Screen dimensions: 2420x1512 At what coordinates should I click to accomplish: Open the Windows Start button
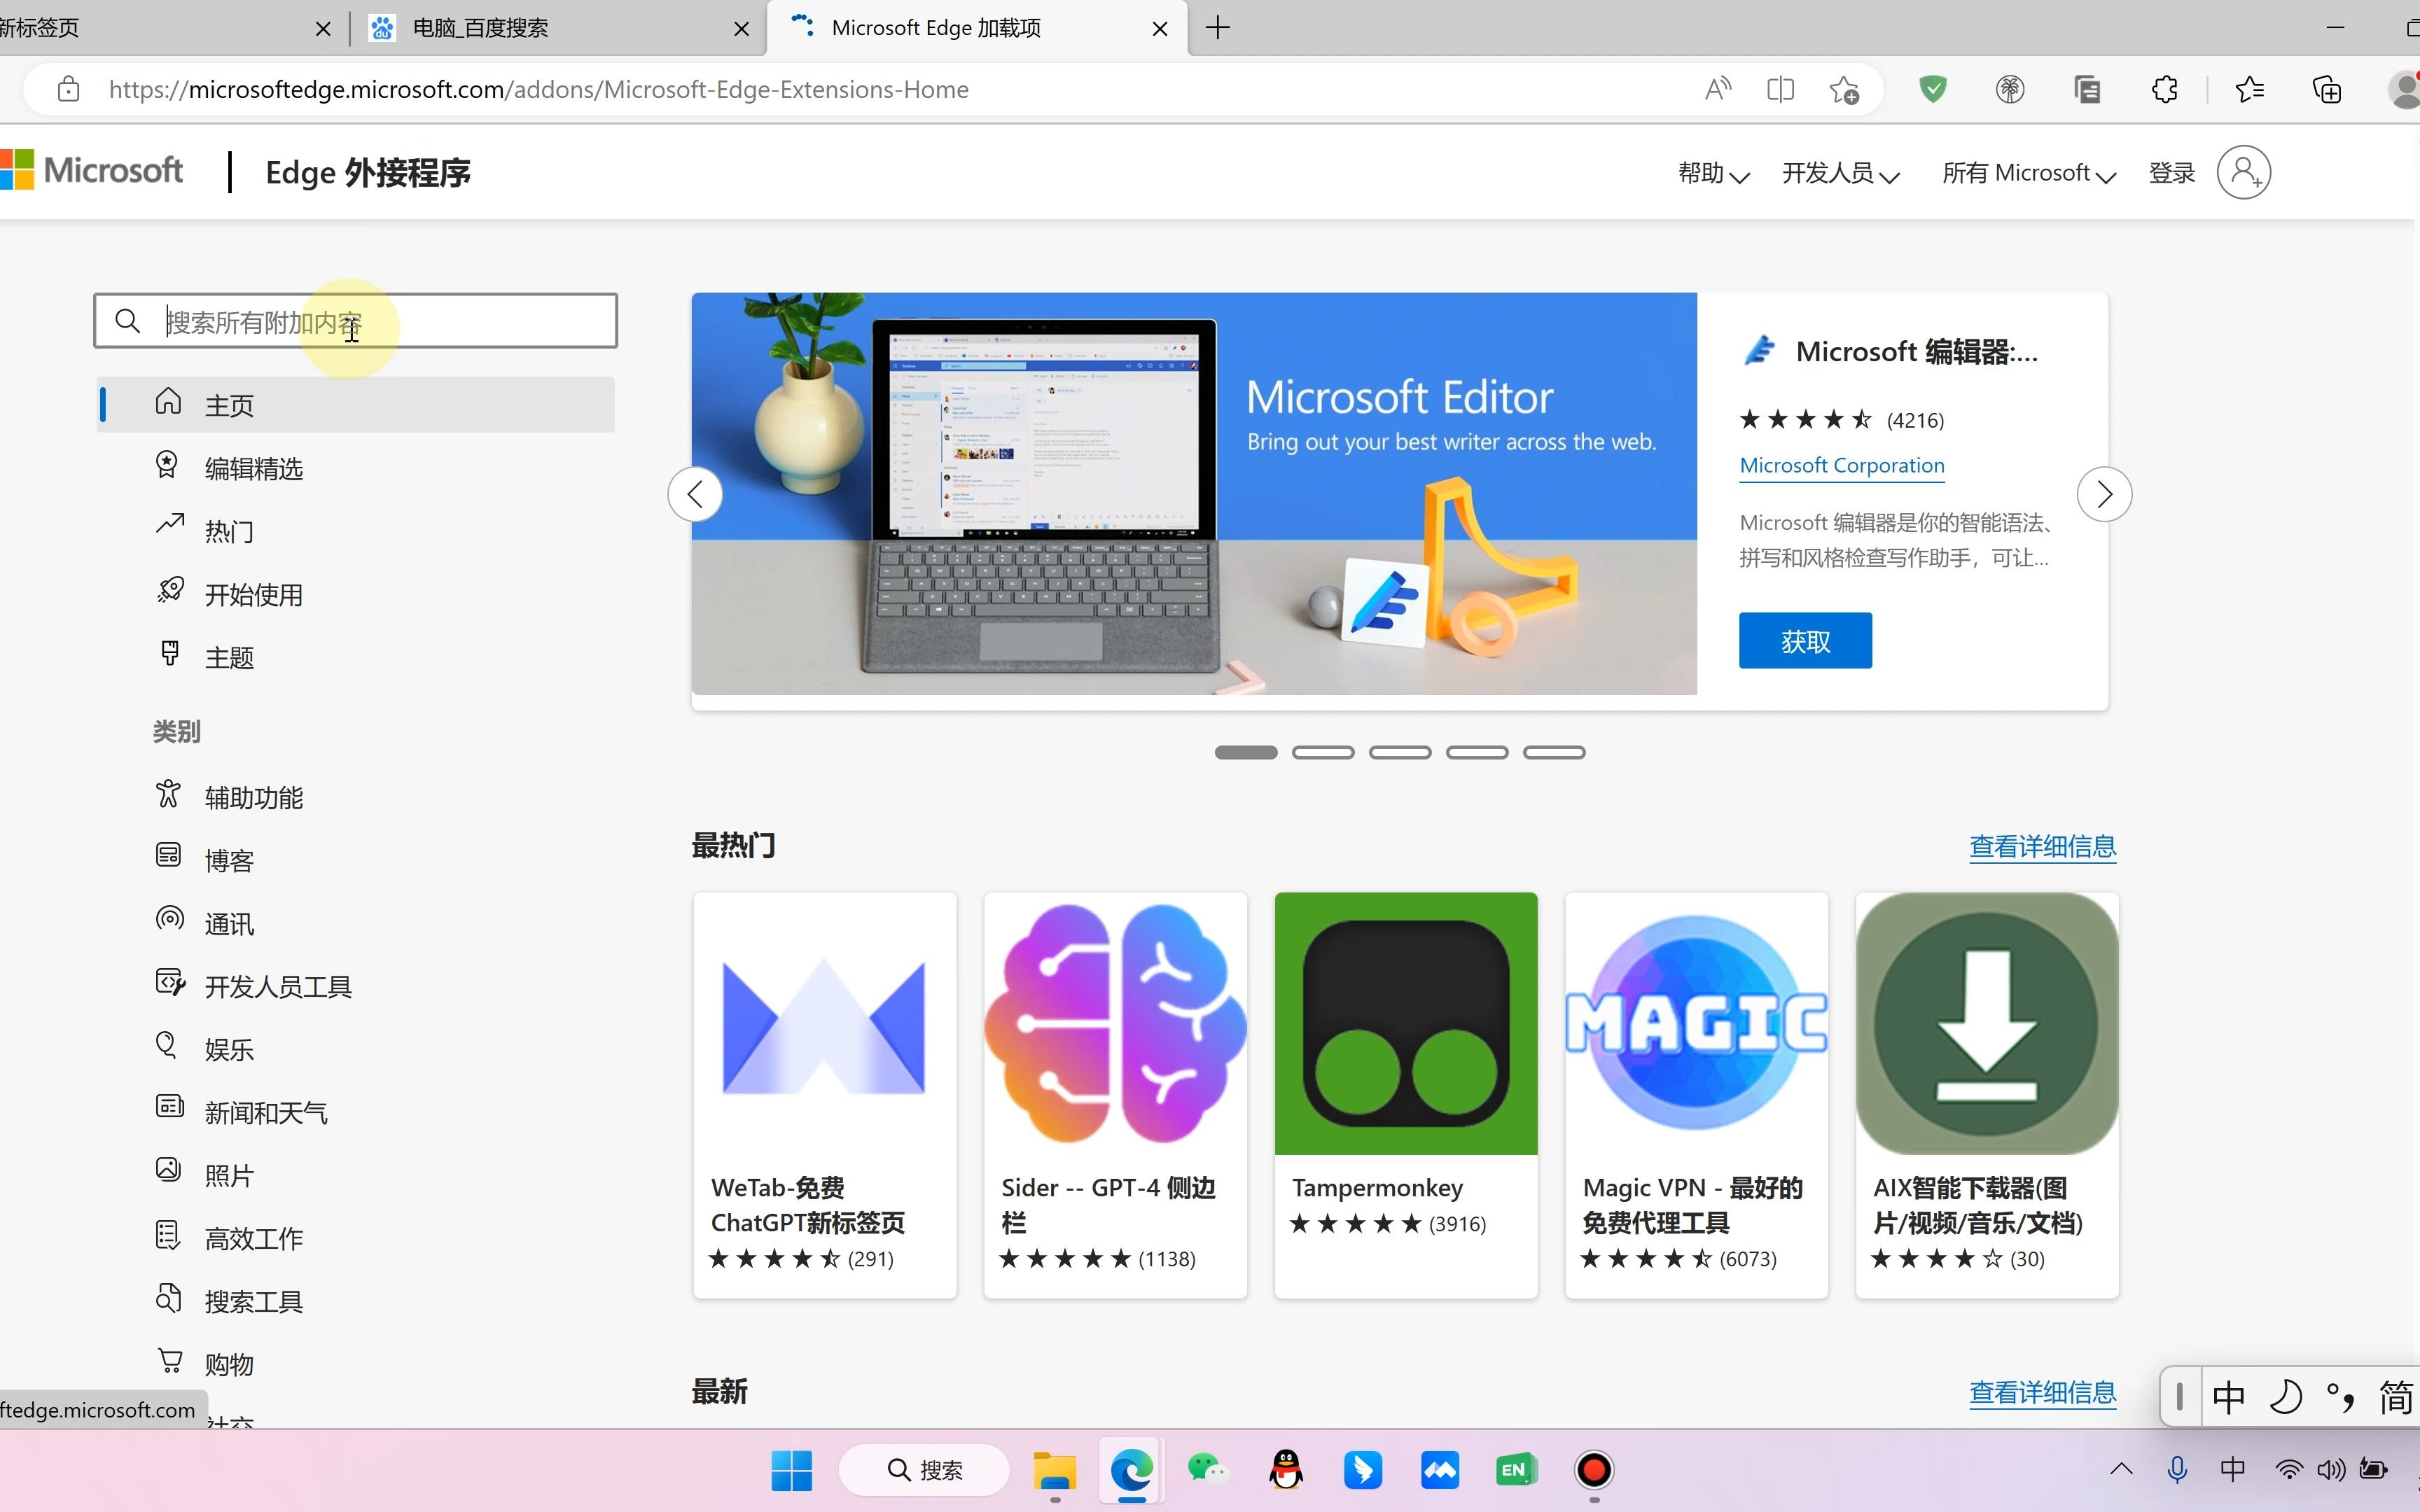coord(792,1470)
